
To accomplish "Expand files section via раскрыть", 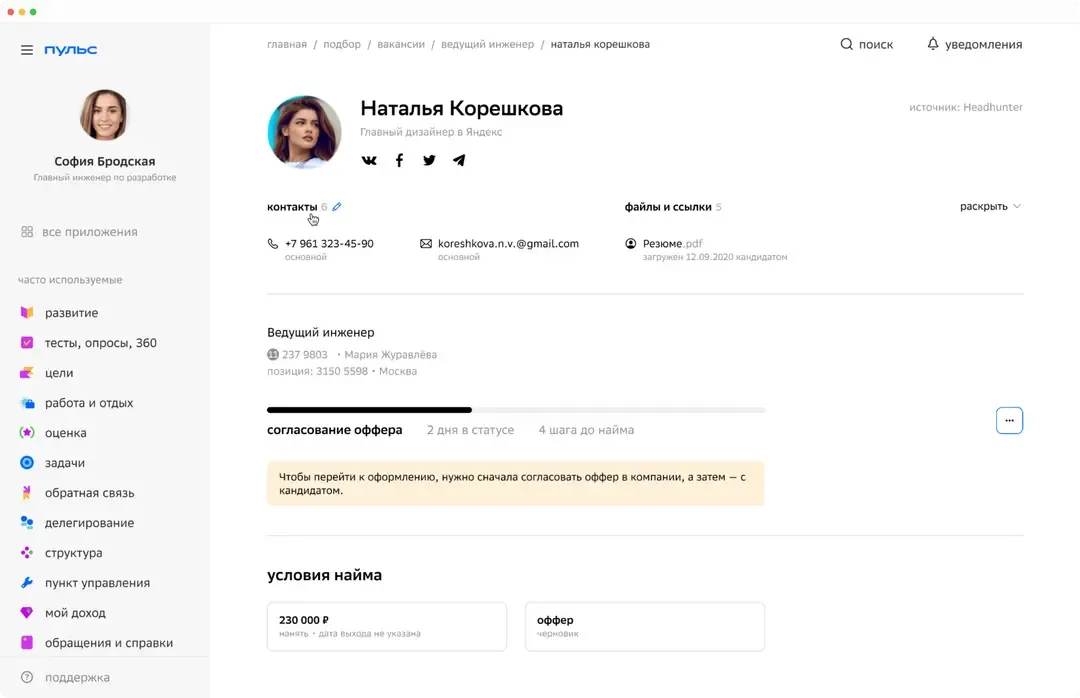I will (990, 206).
